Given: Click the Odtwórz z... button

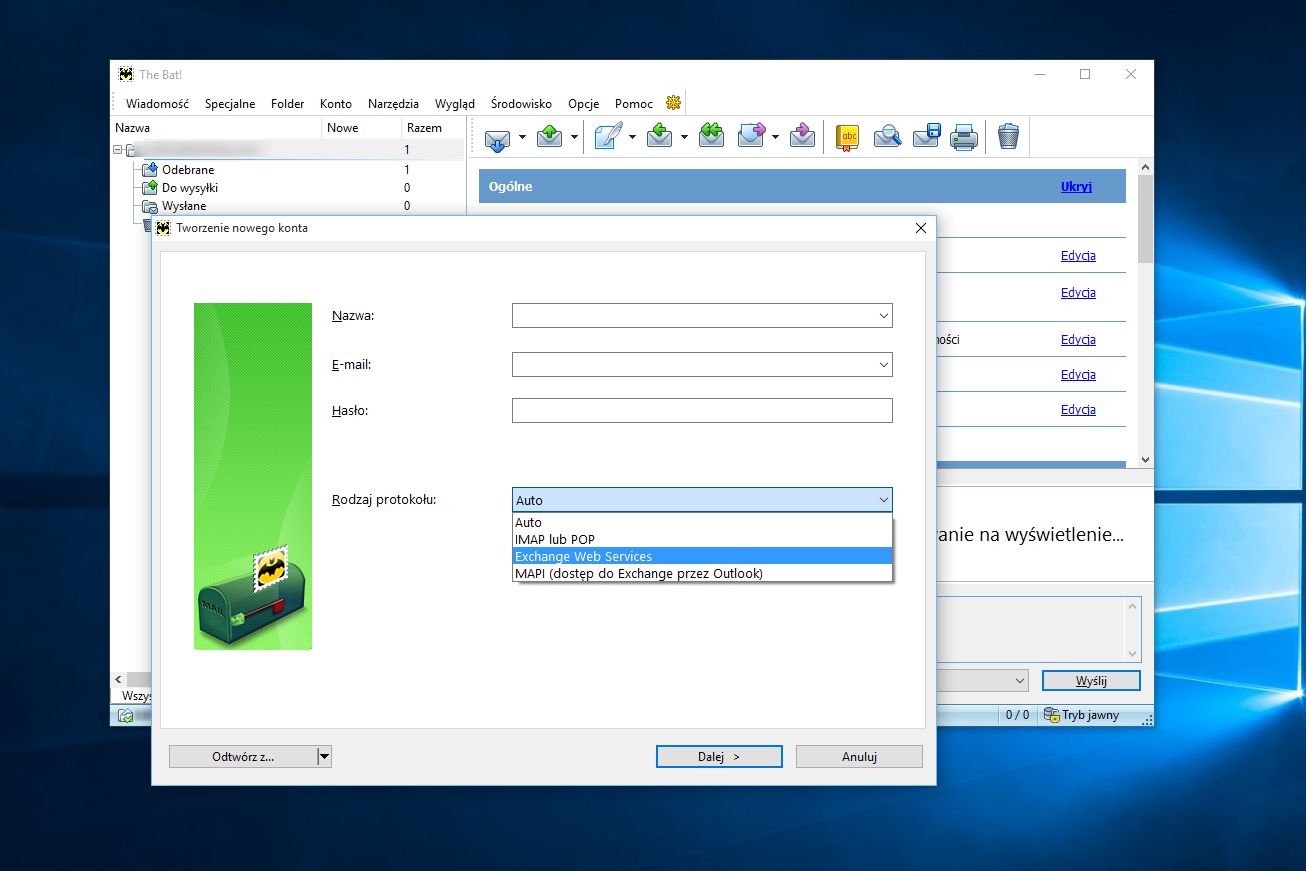Looking at the screenshot, I should click(243, 757).
